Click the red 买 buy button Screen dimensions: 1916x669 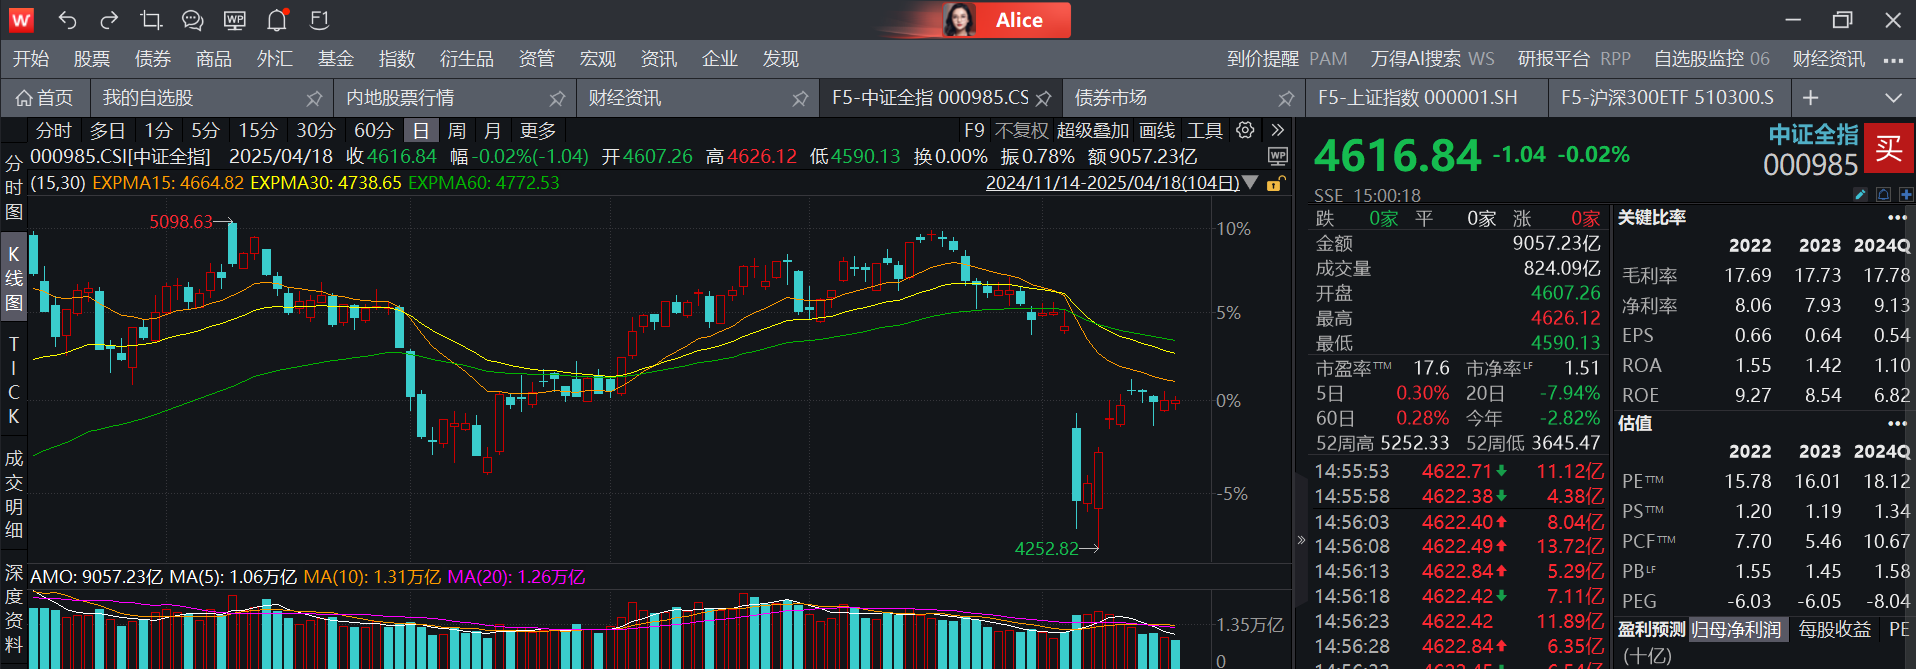click(1889, 148)
